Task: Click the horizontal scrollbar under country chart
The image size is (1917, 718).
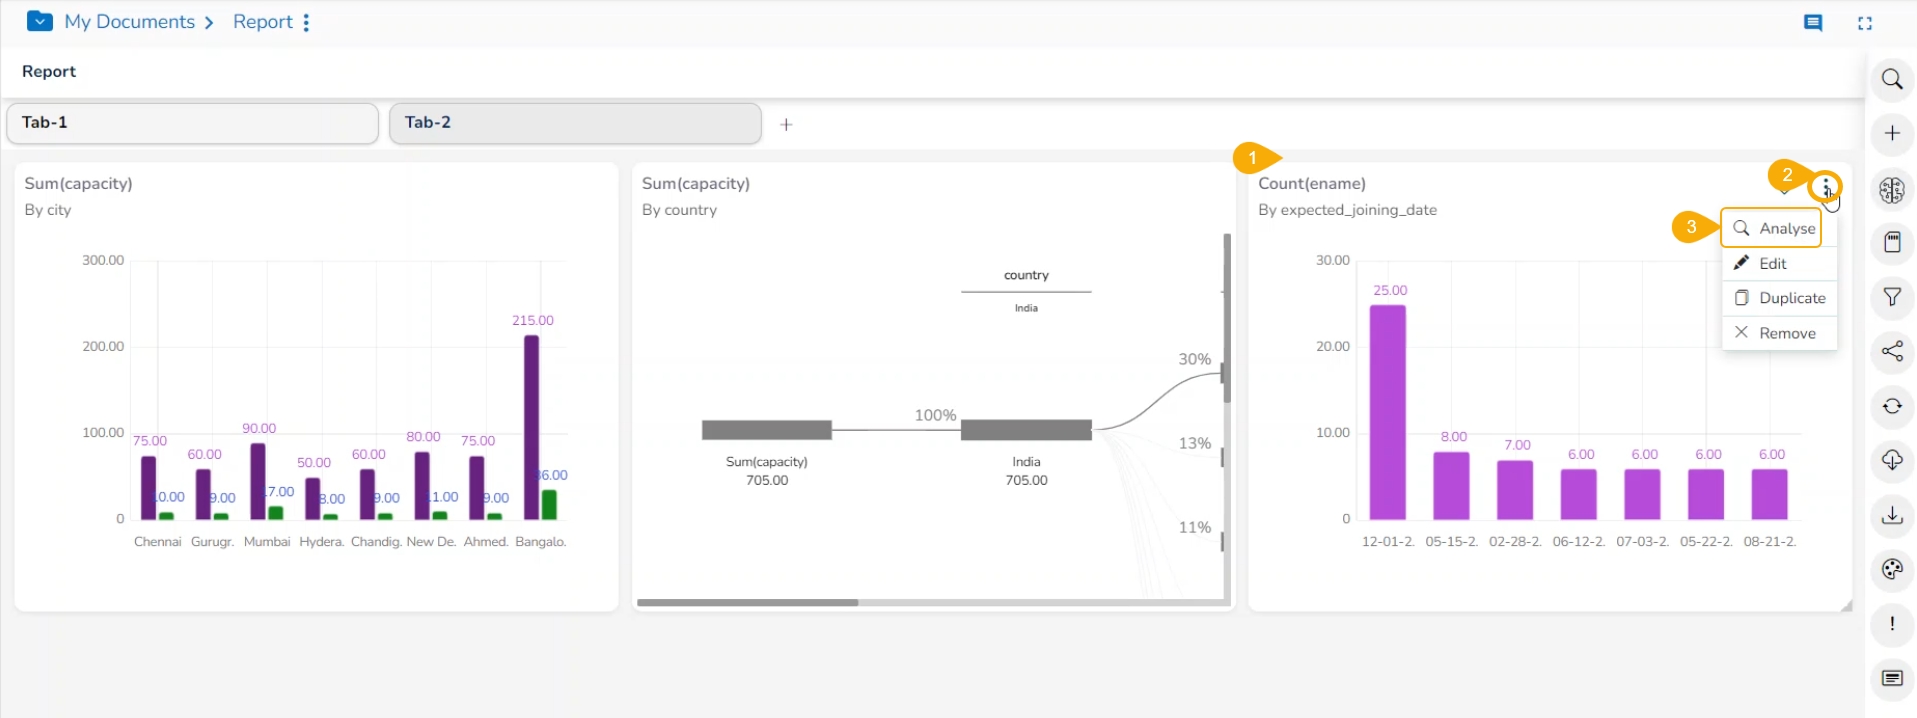Action: (x=747, y=602)
